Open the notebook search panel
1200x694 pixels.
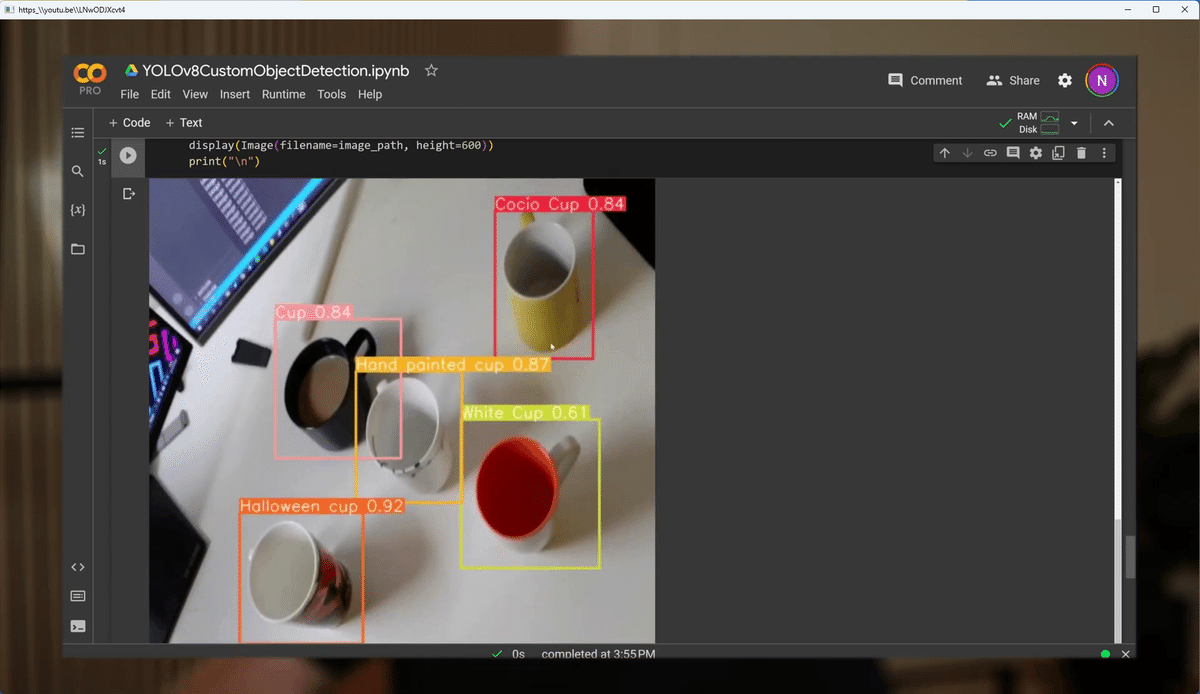coord(77,171)
